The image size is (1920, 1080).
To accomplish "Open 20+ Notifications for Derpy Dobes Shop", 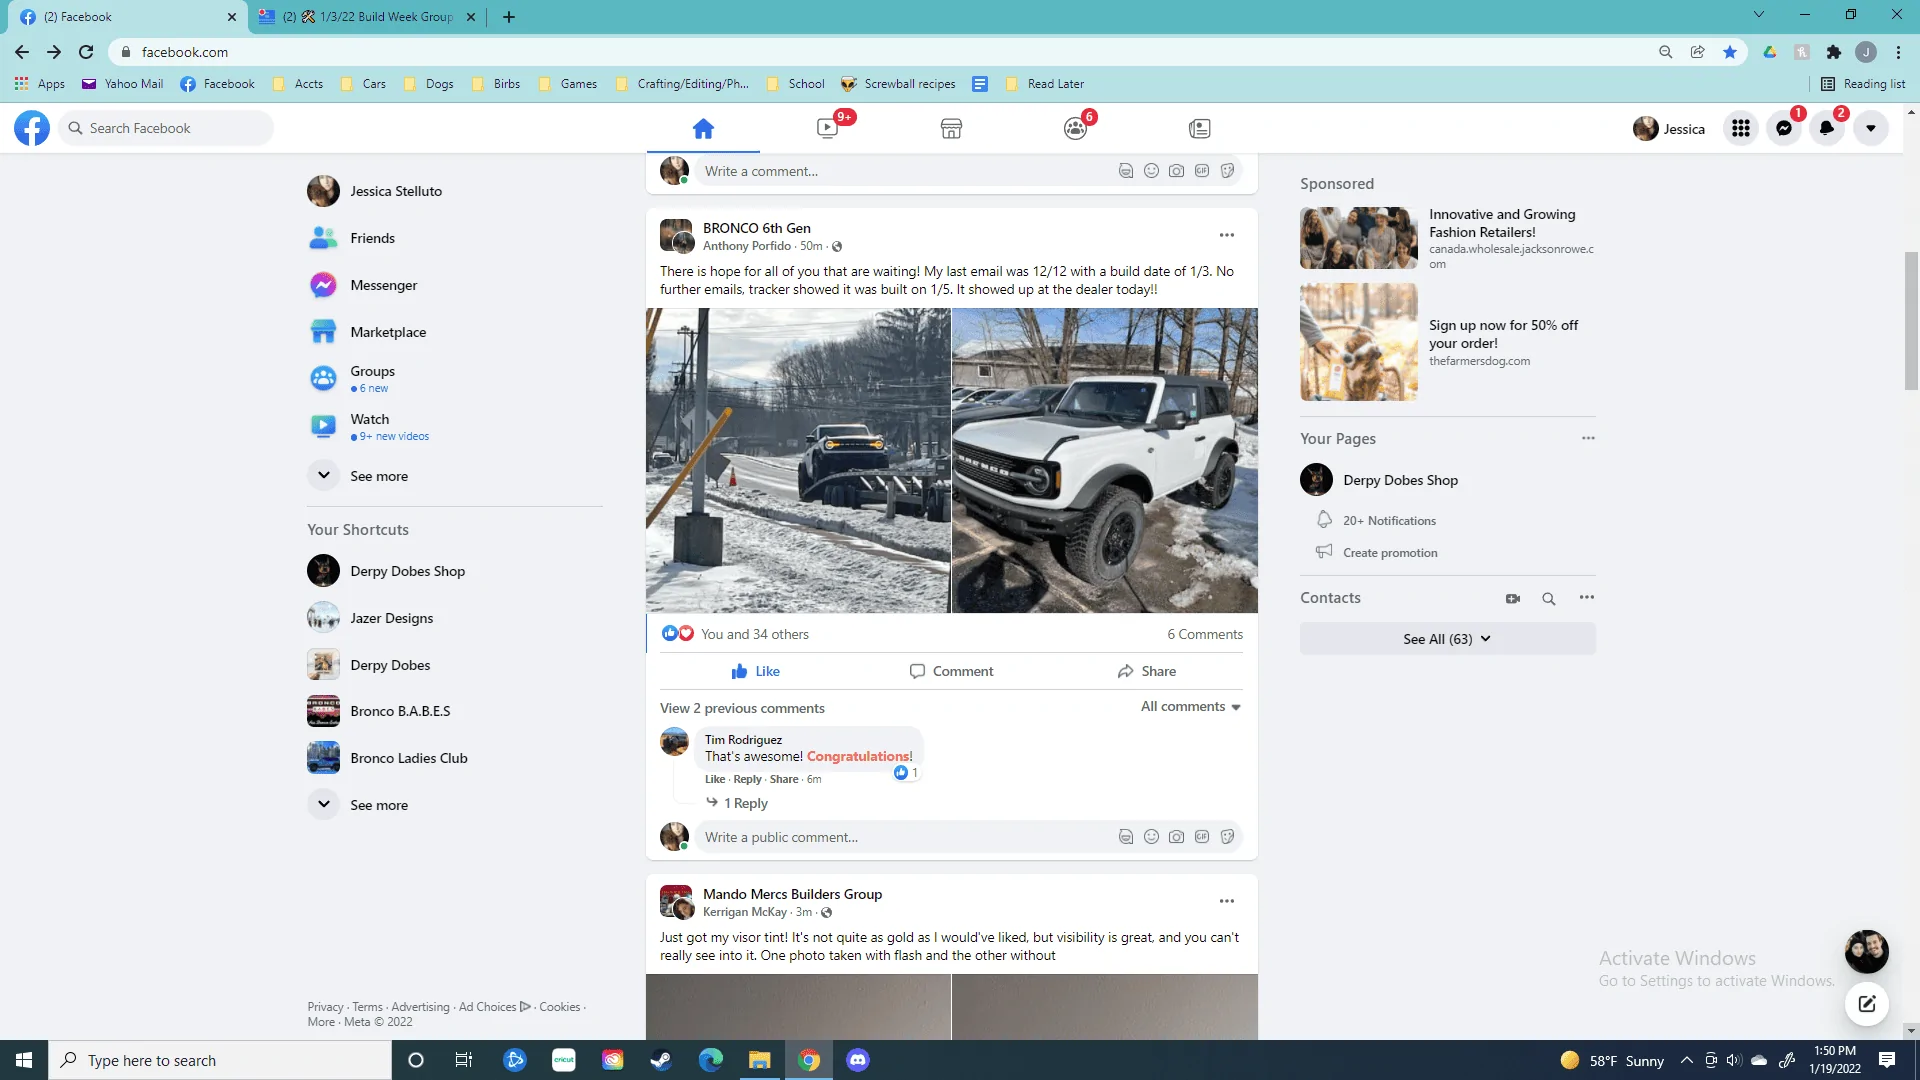I will [x=1389, y=521].
